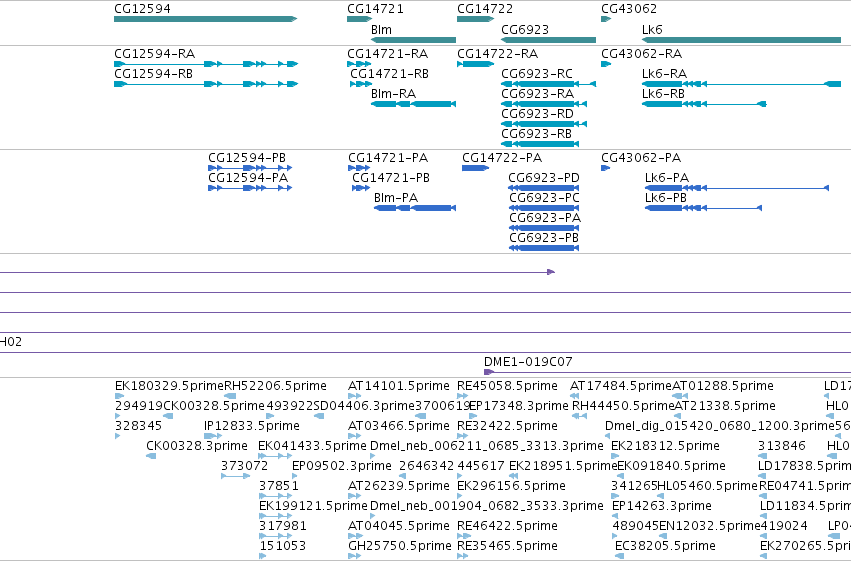The width and height of the screenshot is (851, 561).
Task: Select transcript CG6923-RC
Action: (549, 84)
